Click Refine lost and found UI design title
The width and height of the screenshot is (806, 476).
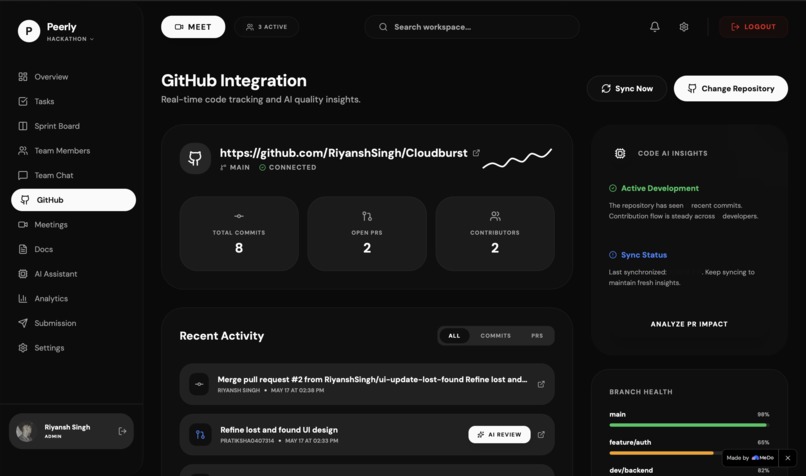click(x=279, y=430)
